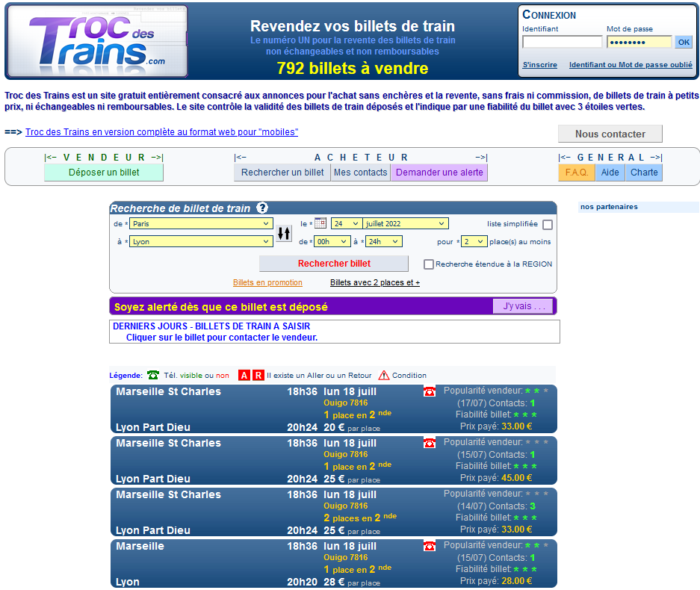Open the F.A.Q. menu item
700x590 pixels.
577,172
